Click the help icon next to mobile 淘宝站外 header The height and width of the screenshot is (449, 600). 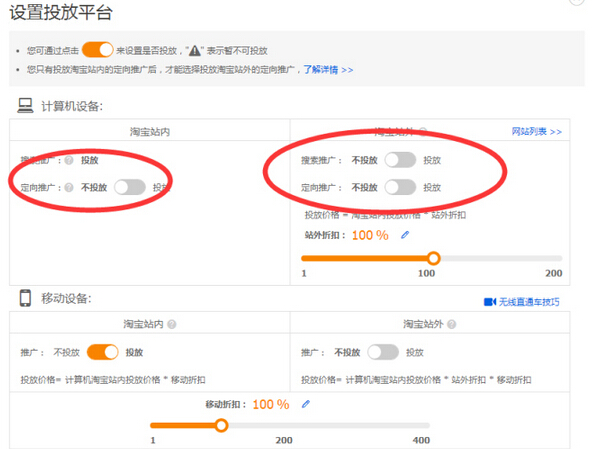pyautogui.click(x=452, y=324)
